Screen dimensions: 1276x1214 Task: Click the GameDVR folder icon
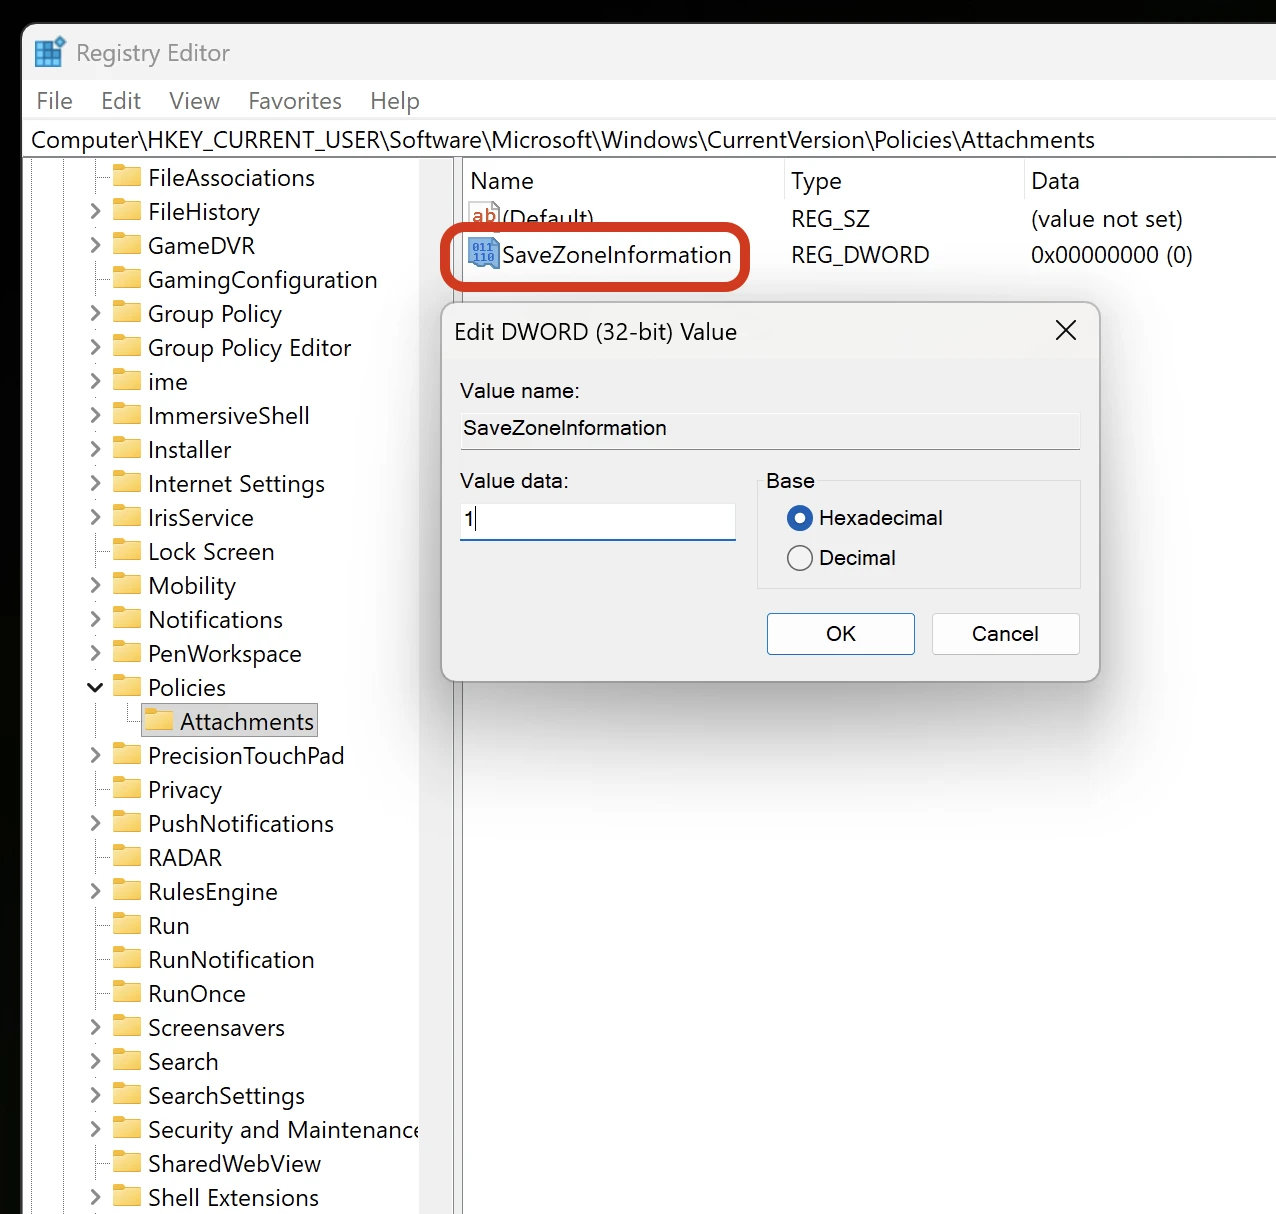pyautogui.click(x=127, y=244)
